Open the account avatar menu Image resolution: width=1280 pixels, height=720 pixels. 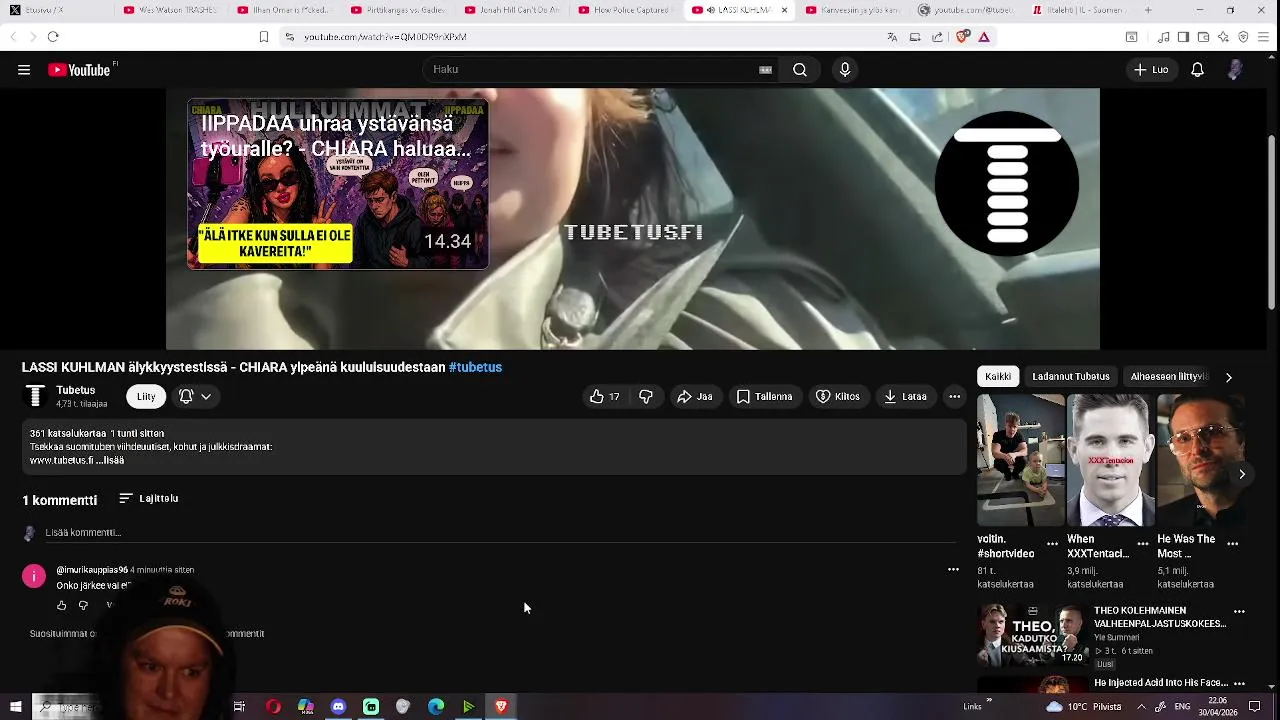coord(1236,70)
